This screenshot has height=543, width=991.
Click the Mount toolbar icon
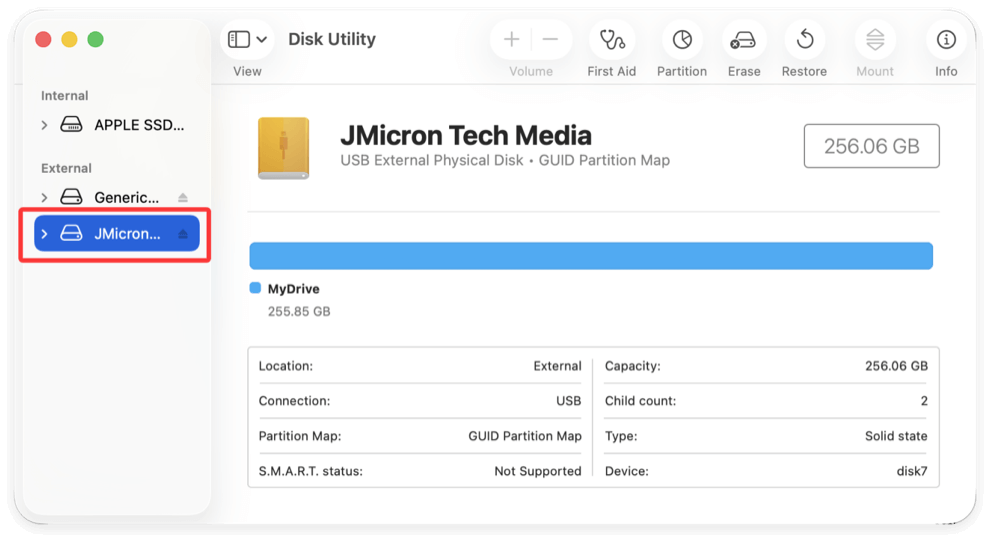coord(875,40)
